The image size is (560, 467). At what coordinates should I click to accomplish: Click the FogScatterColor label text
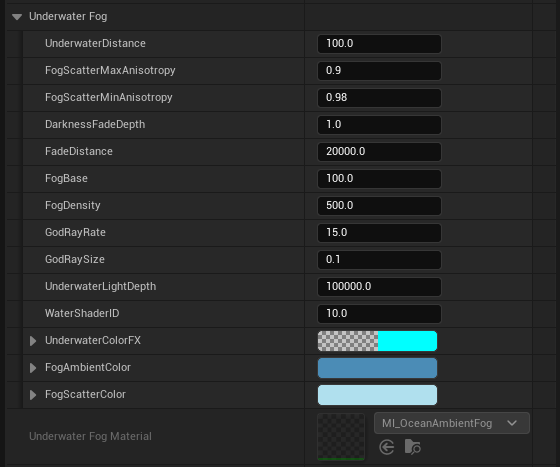(85, 395)
